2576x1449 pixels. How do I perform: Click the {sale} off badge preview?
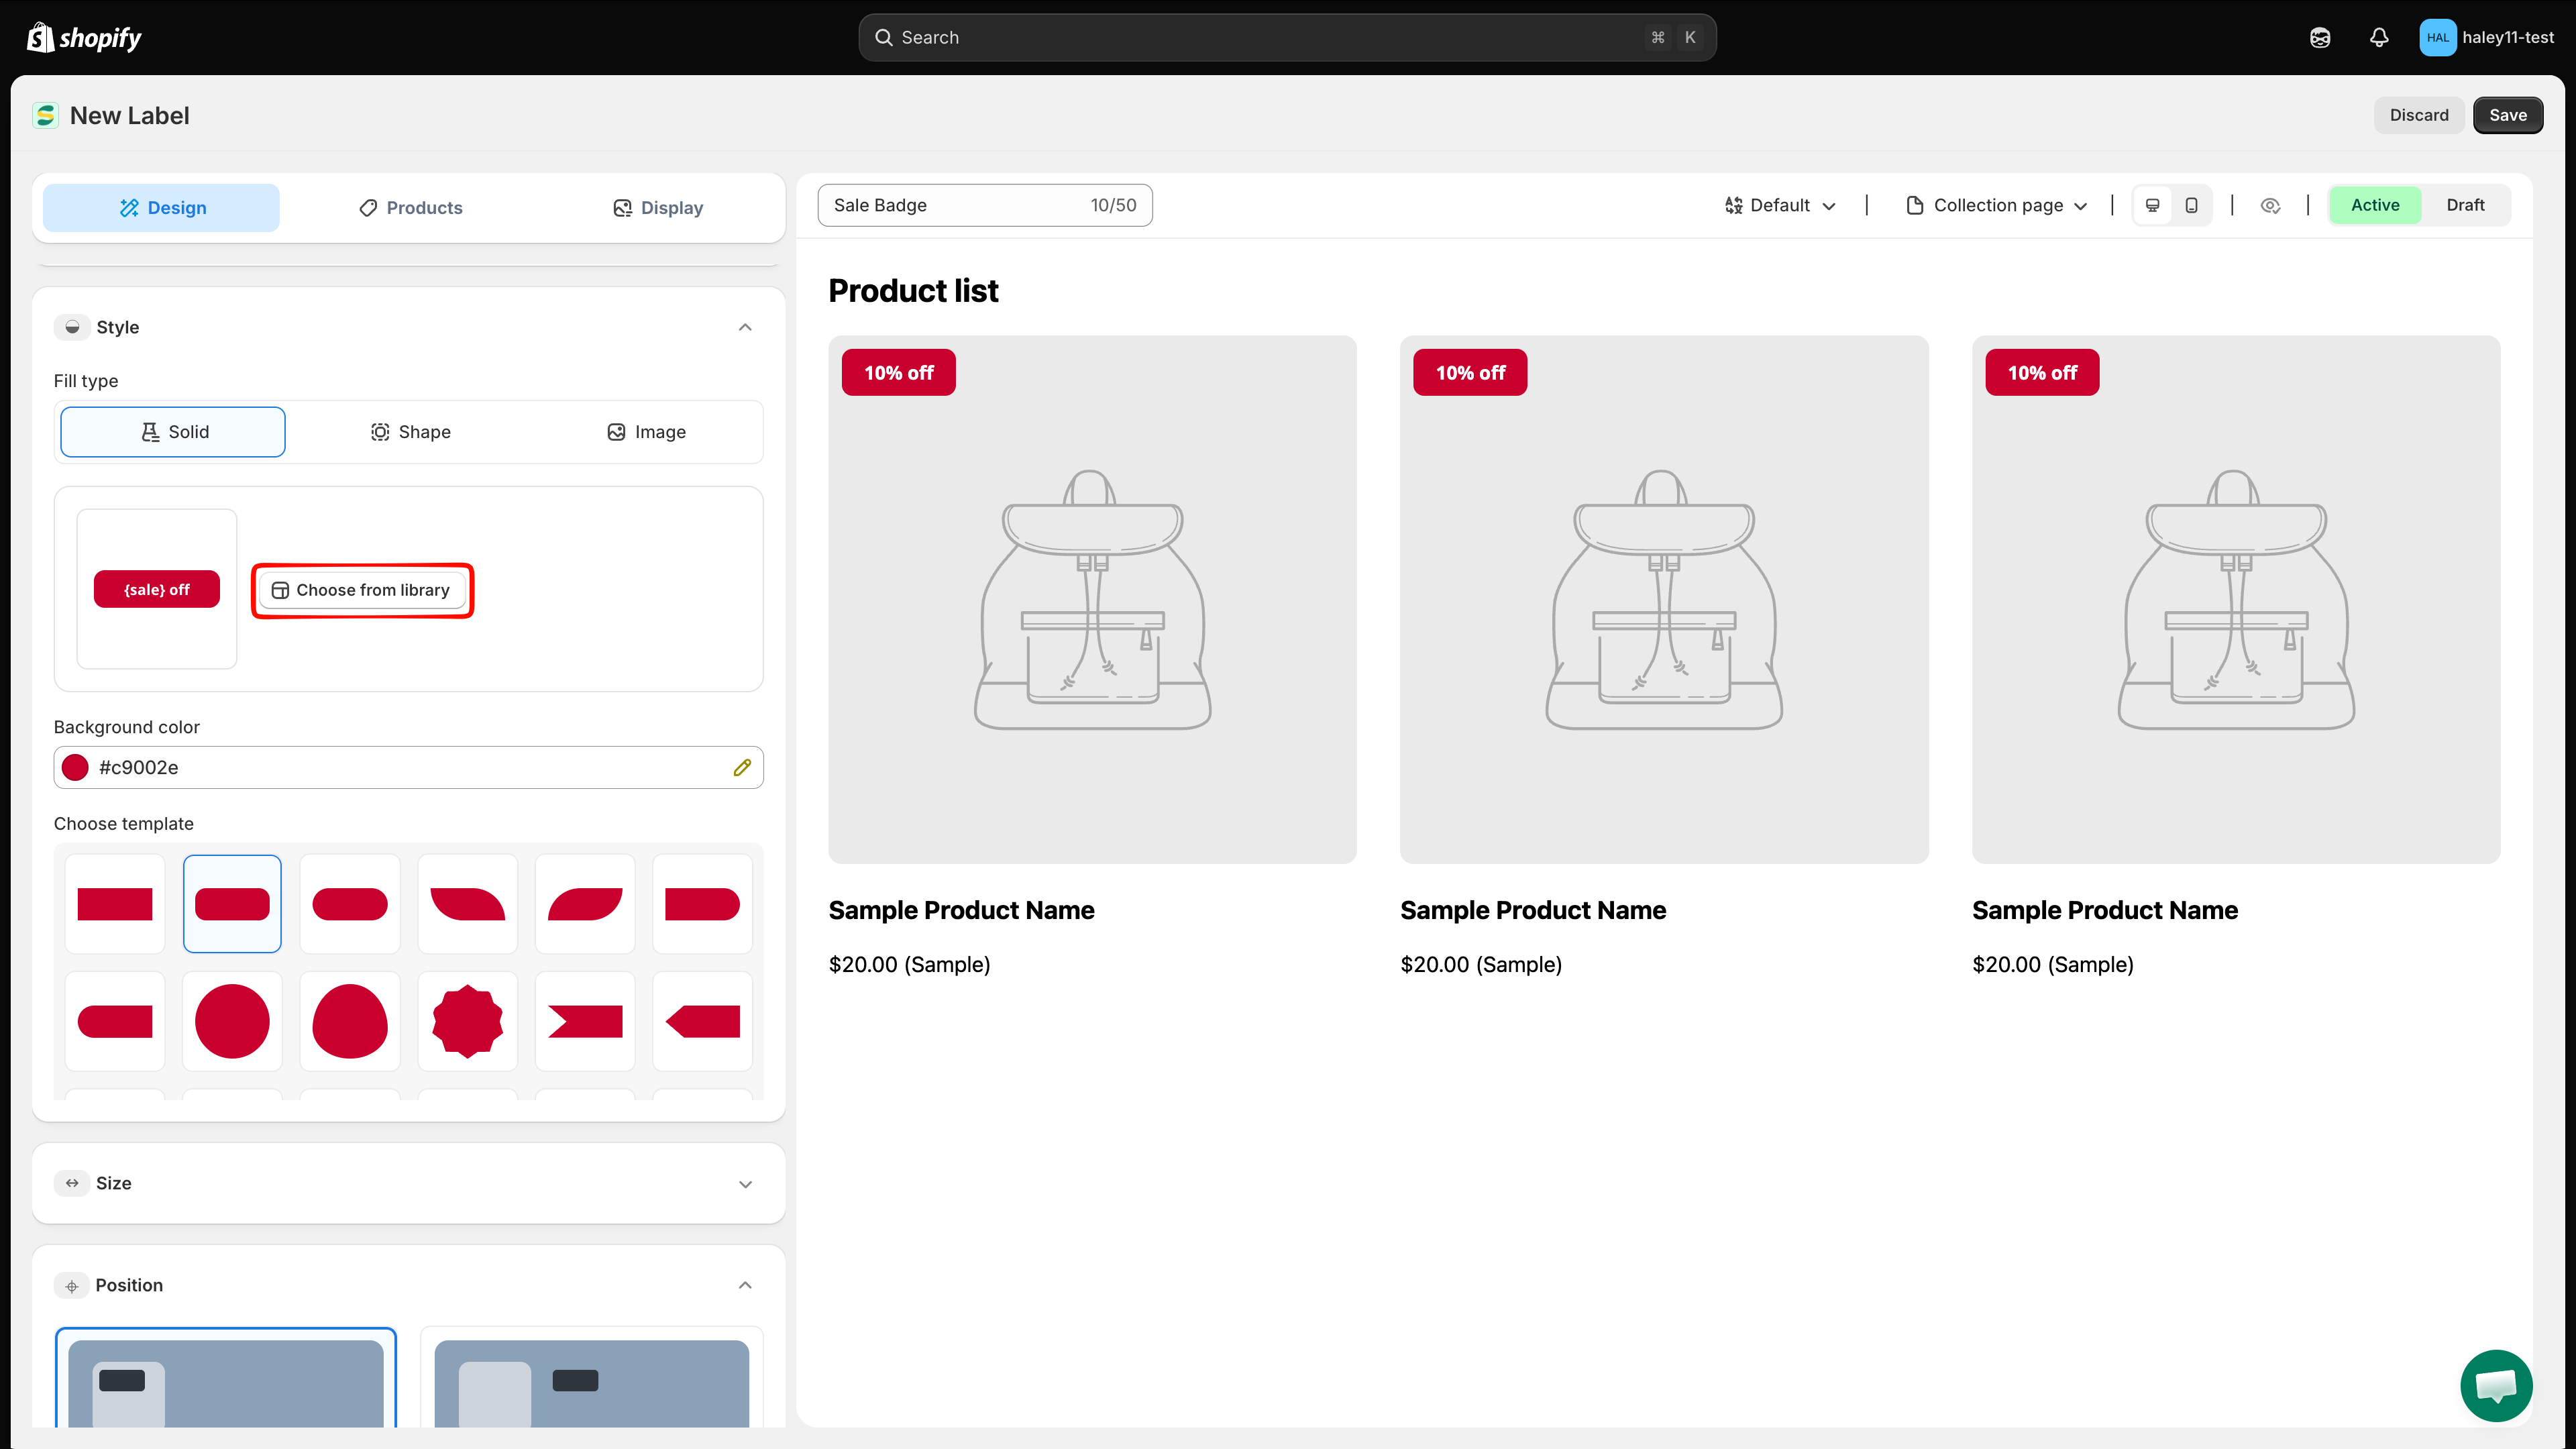coord(157,589)
